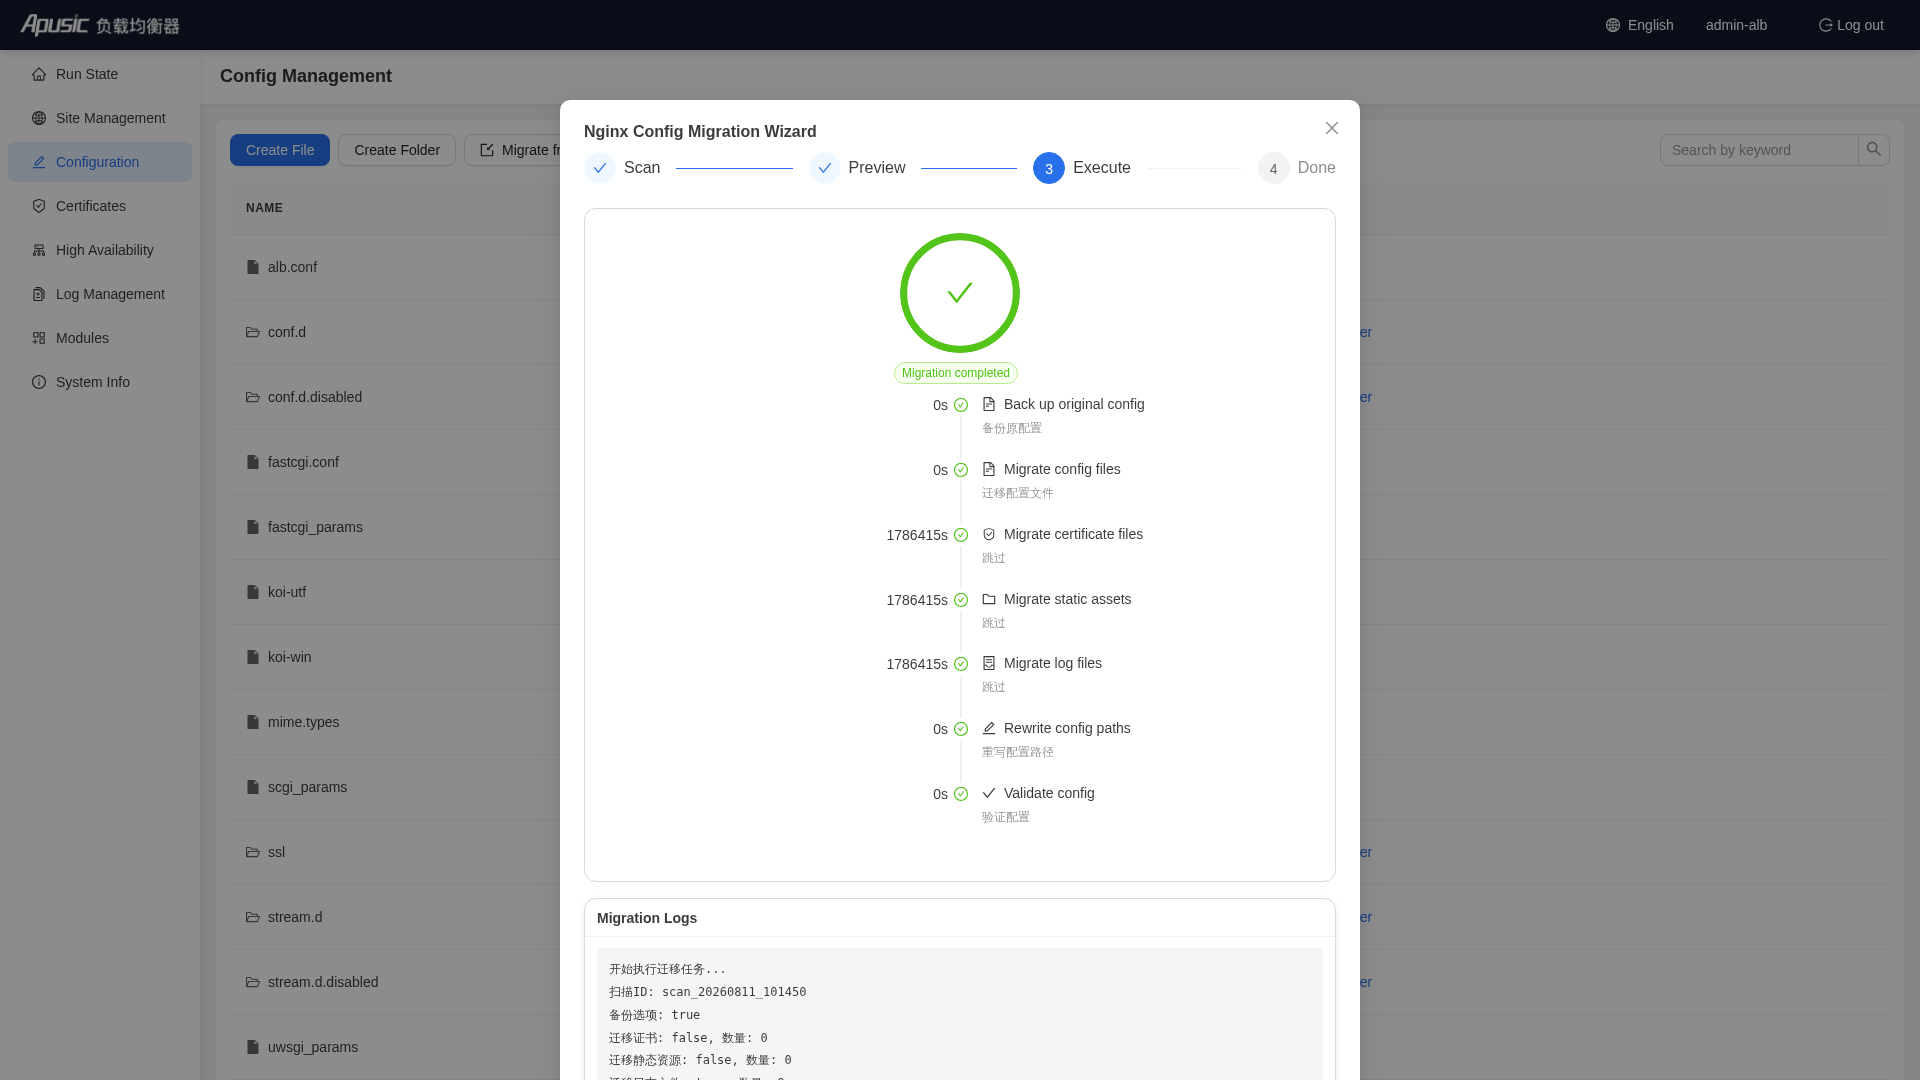Click the Log out link
The image size is (1920, 1080).
(1851, 25)
